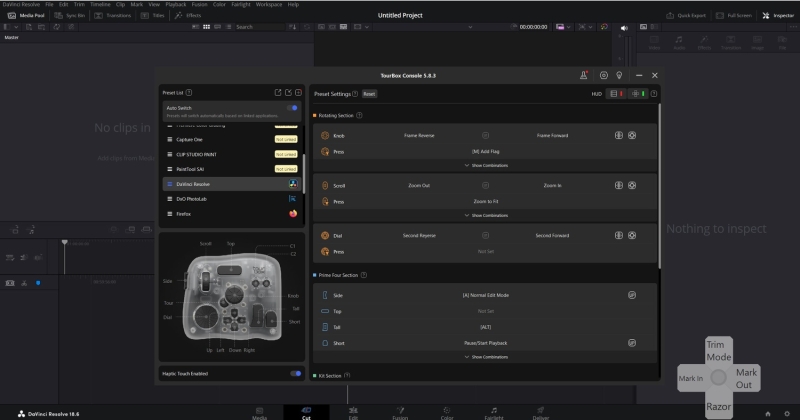Toggle the Inspector panel in DaVinci Resolve

pyautogui.click(x=779, y=15)
